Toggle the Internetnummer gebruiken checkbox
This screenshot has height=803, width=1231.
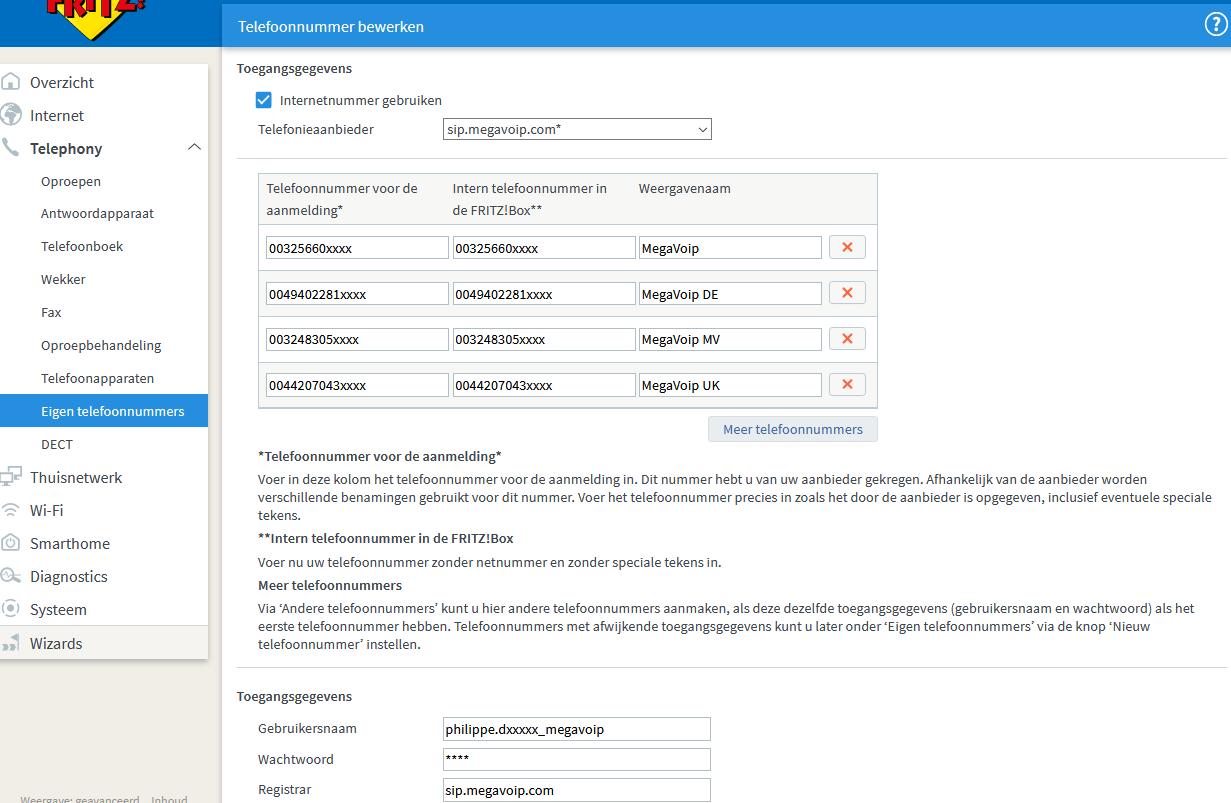click(x=264, y=100)
